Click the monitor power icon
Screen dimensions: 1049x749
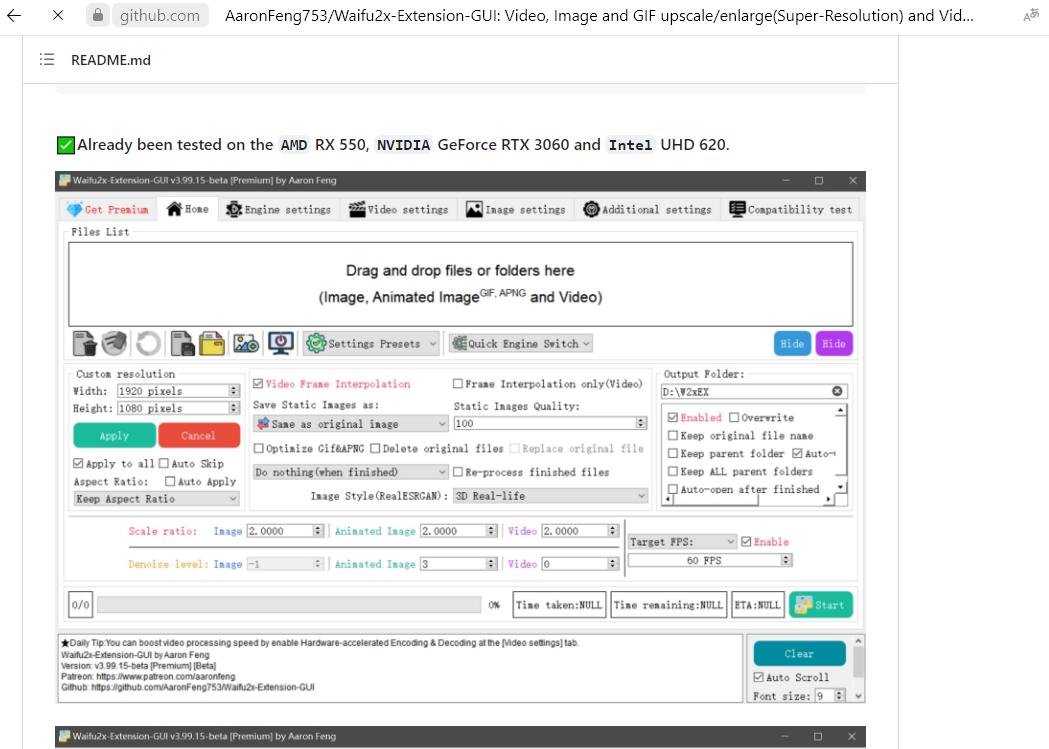tap(280, 343)
